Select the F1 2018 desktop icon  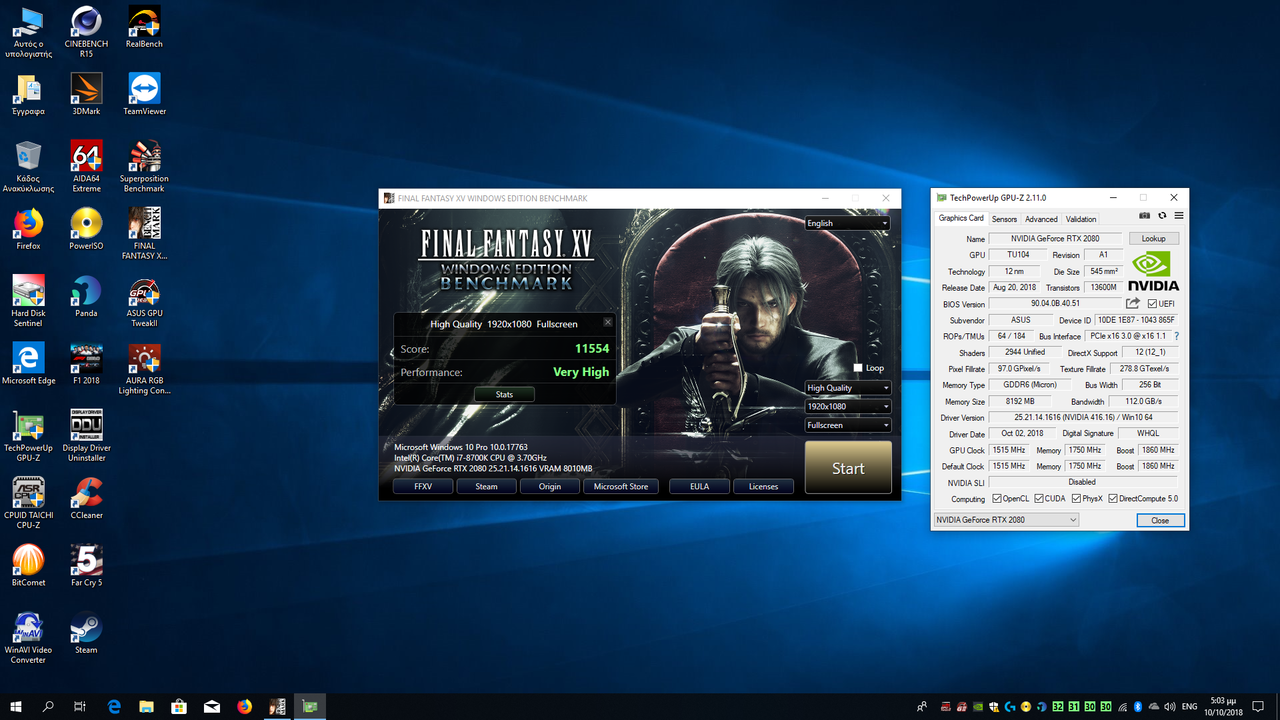pos(86,364)
